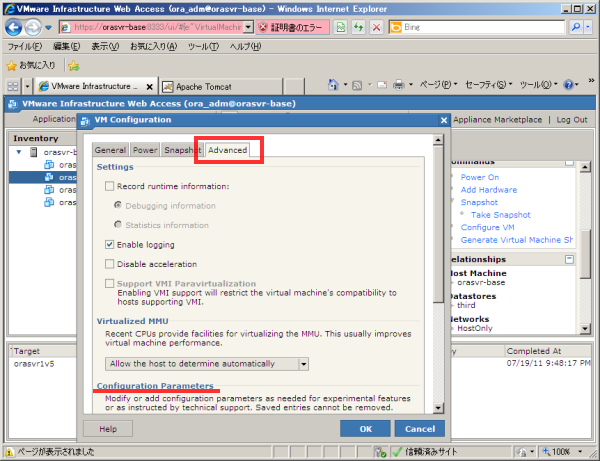The width and height of the screenshot is (600, 461).
Task: Switch to the General tab
Action: pyautogui.click(x=110, y=150)
